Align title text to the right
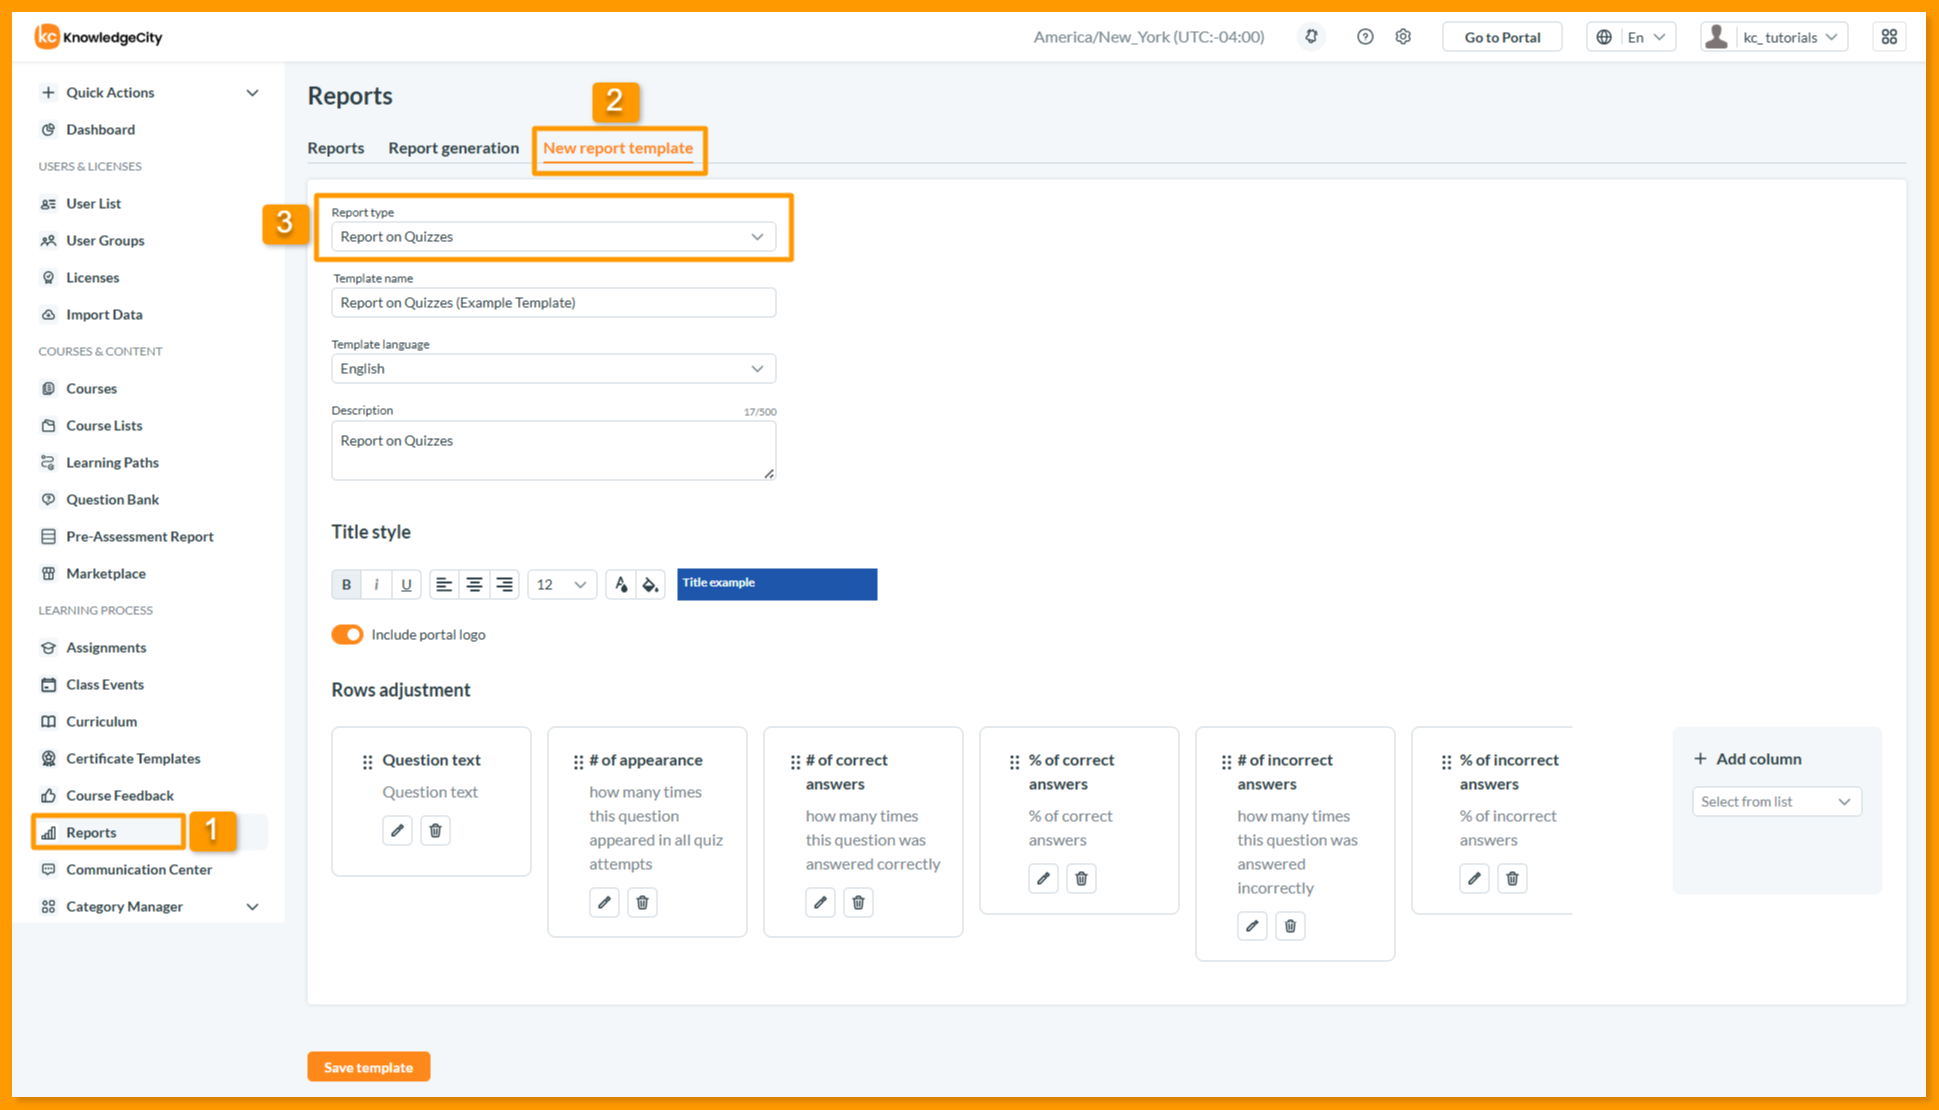 pos(504,585)
